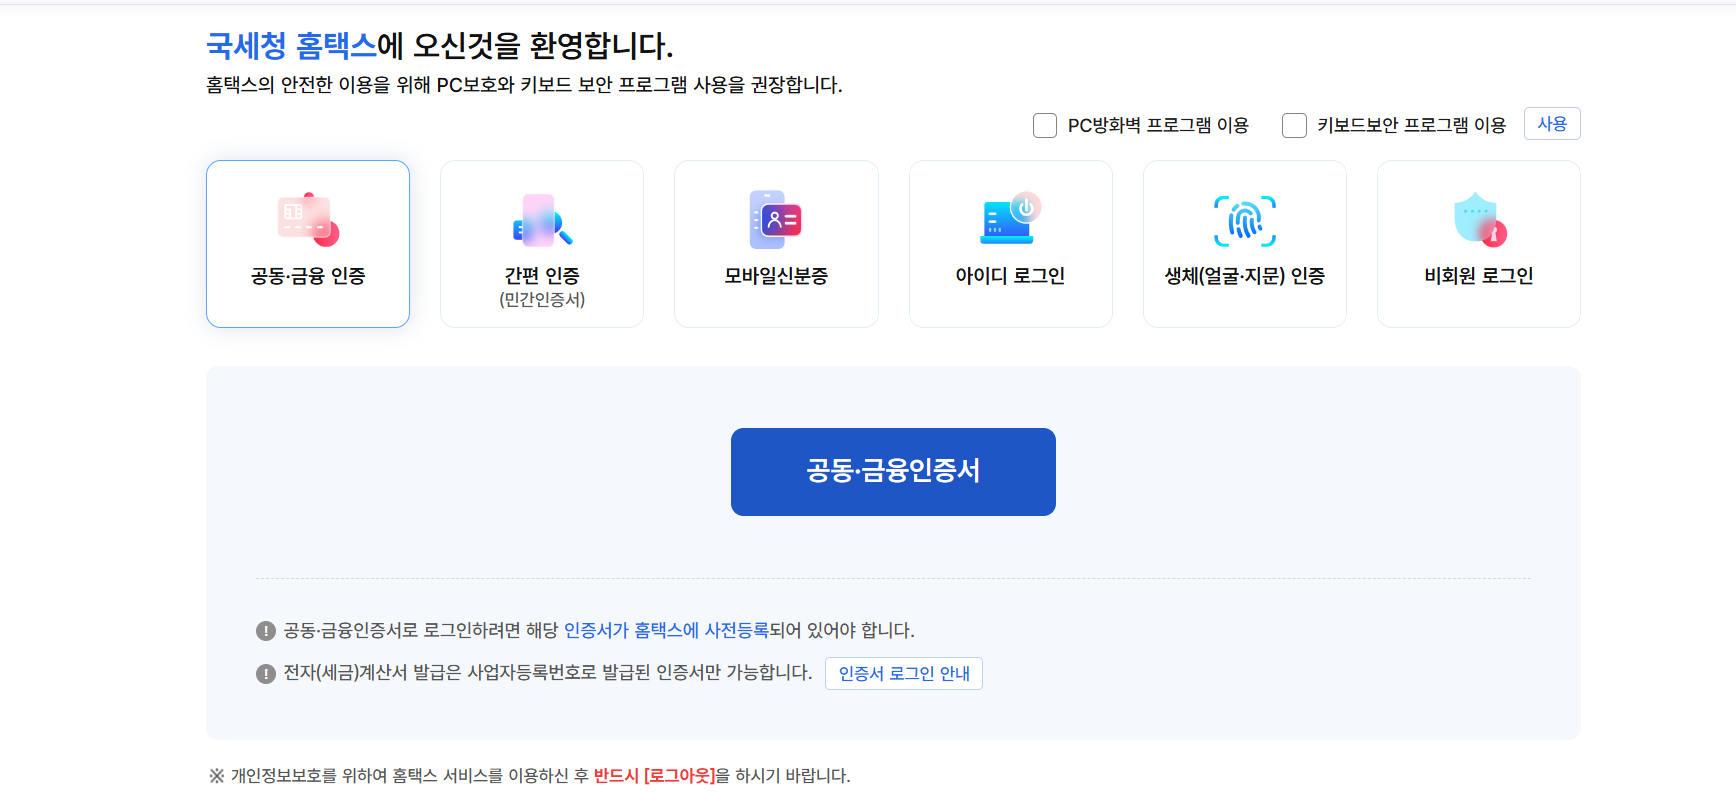
Task: Click the shield icon for 비회원 로그인
Action: tap(1479, 220)
